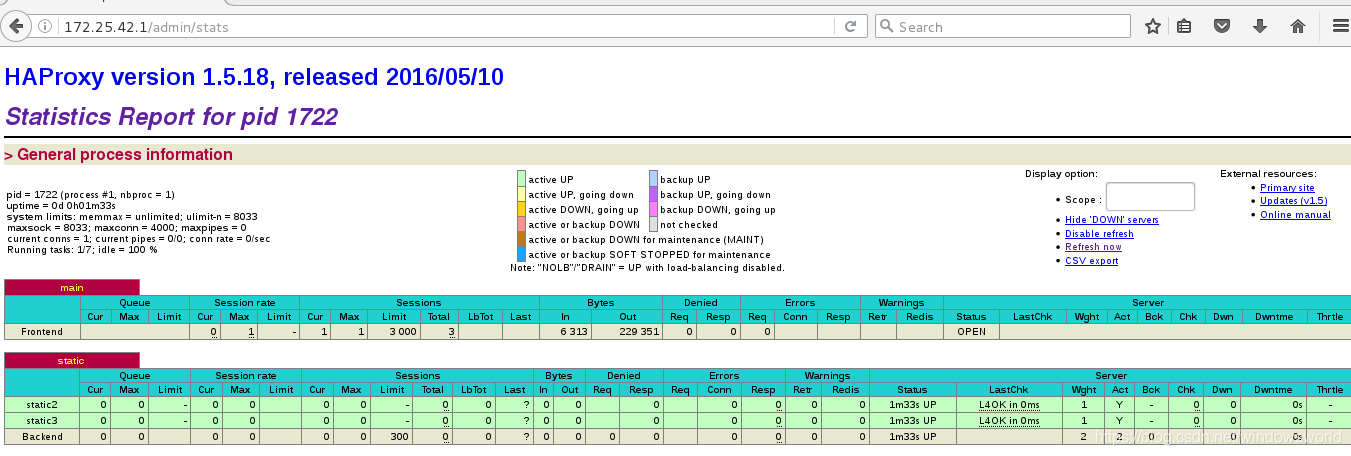Save page to Pocket icon

pyautogui.click(x=1222, y=27)
